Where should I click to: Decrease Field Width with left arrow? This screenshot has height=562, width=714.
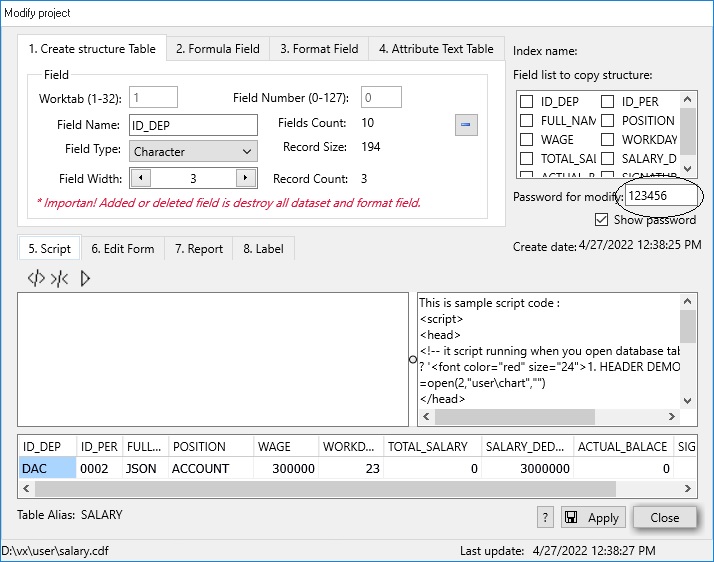tap(141, 178)
